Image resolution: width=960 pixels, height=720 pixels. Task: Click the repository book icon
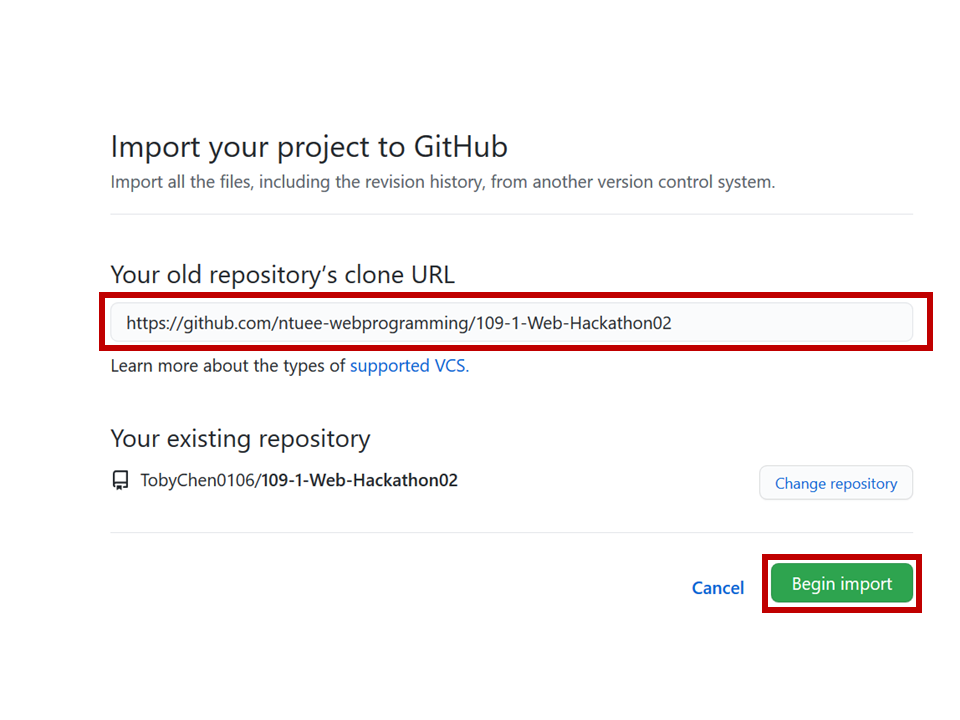(120, 481)
